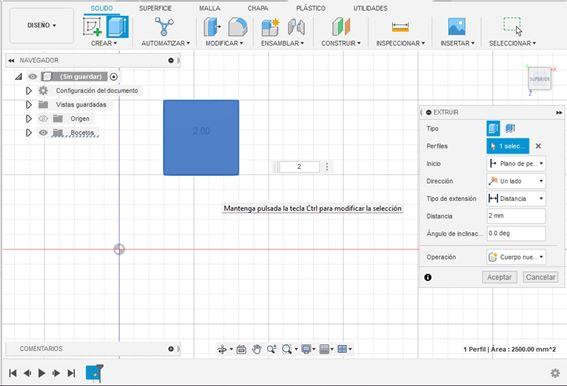
Task: Select the Fillet icon under Modificar
Action: (x=238, y=27)
